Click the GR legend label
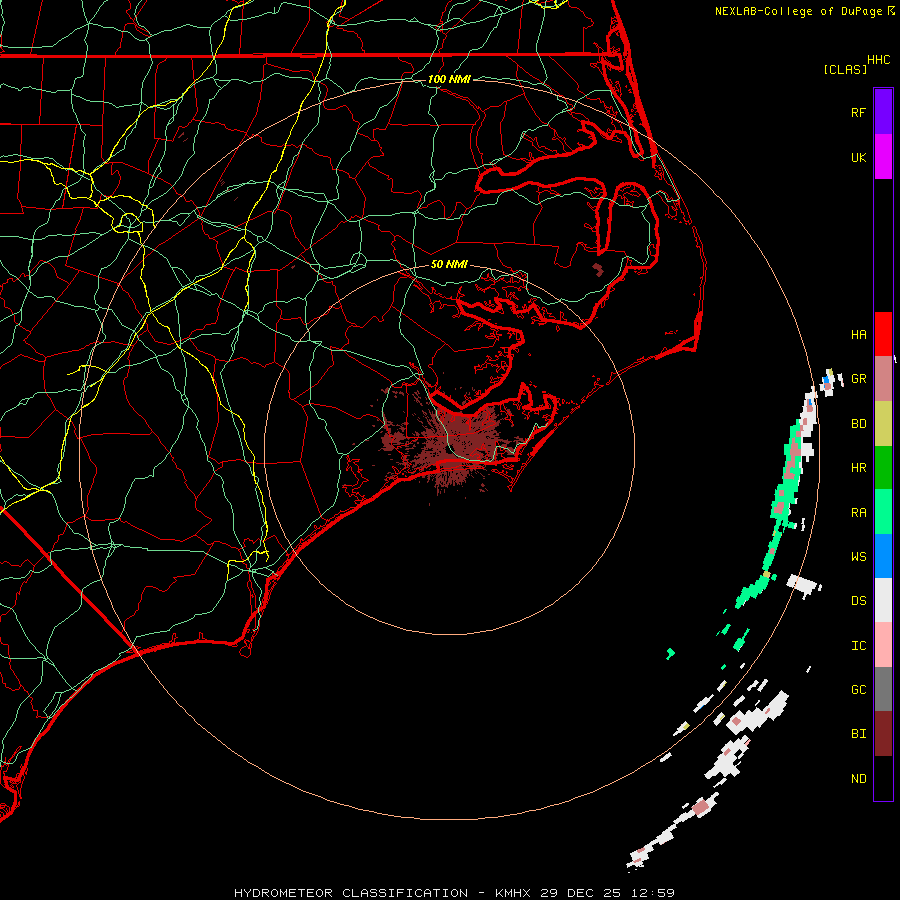 point(858,379)
